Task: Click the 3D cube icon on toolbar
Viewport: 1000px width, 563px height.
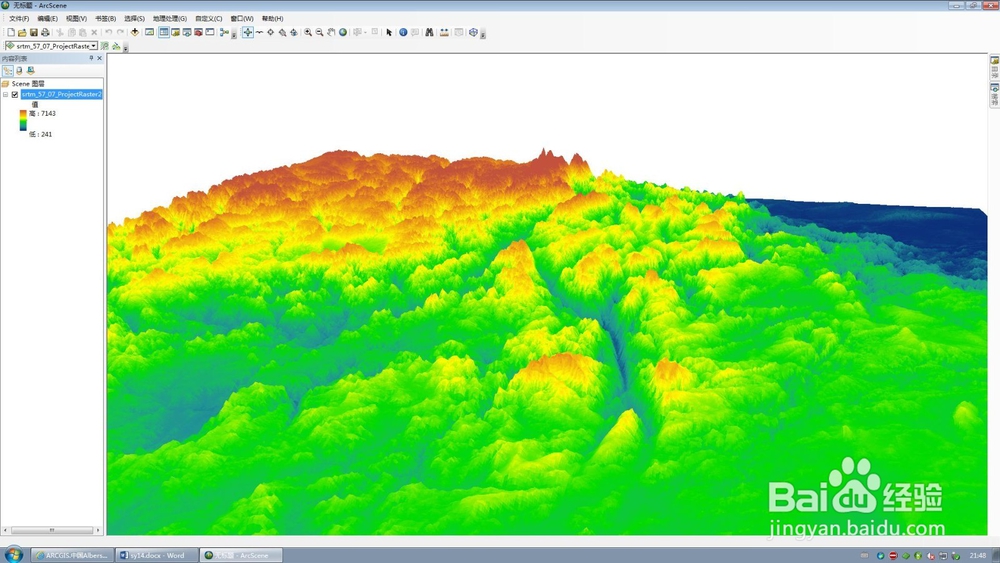Action: [473, 32]
